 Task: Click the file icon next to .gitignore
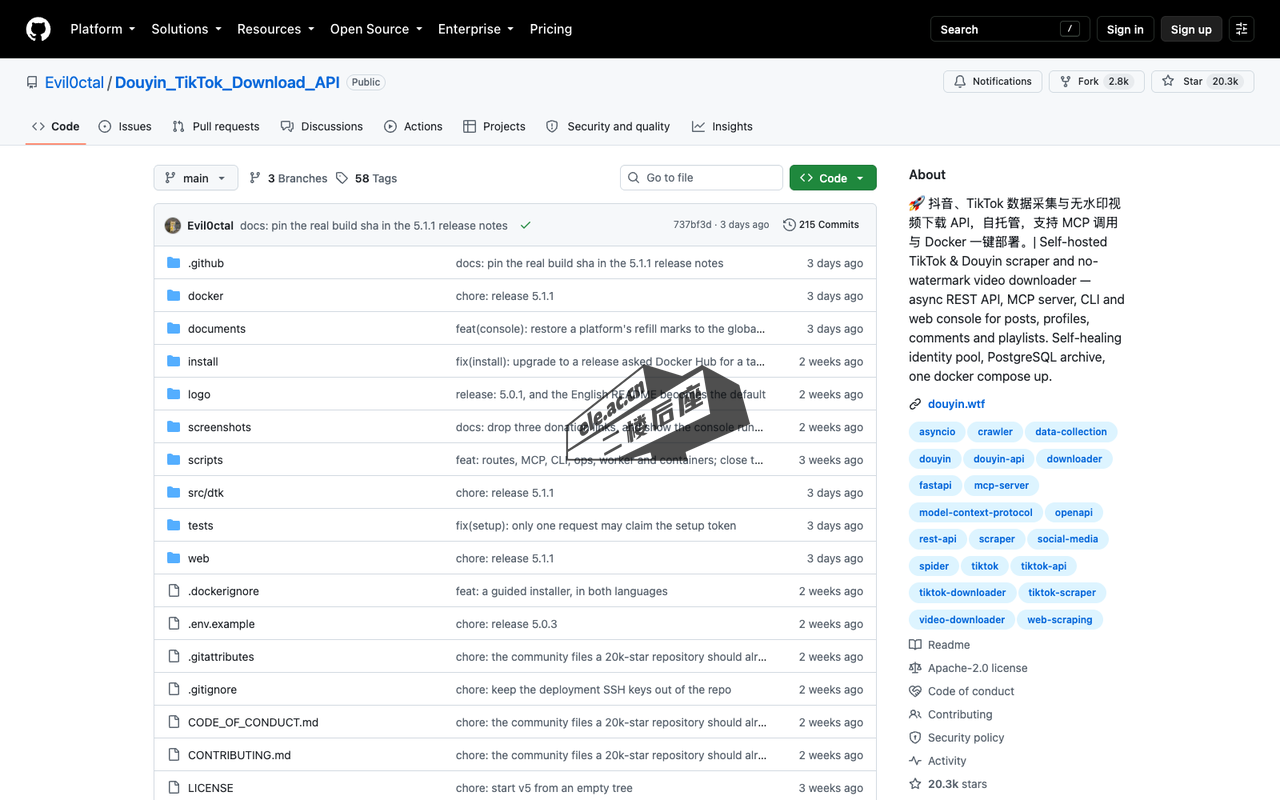[174, 690]
